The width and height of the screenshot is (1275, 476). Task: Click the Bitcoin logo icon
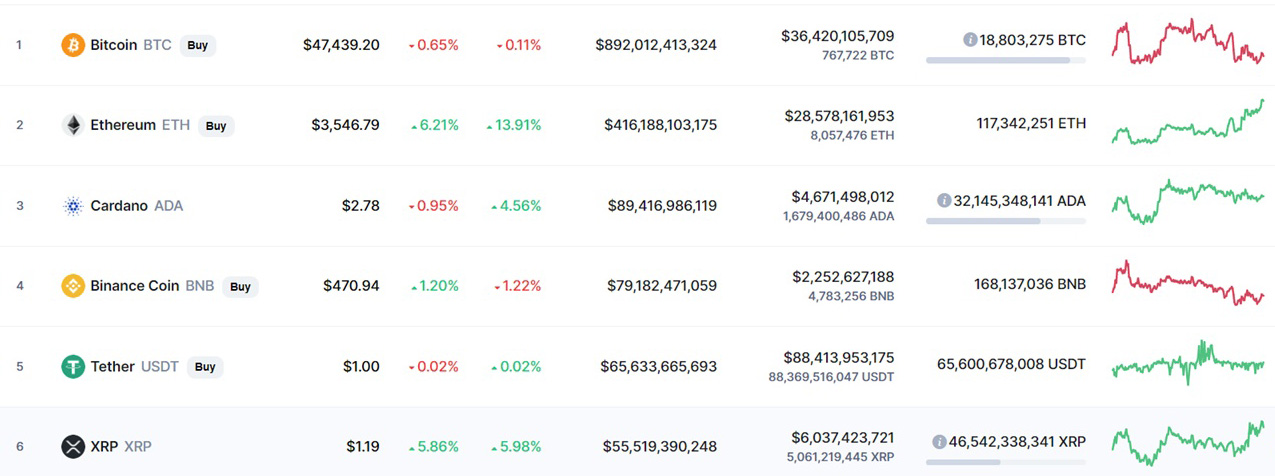(x=73, y=45)
